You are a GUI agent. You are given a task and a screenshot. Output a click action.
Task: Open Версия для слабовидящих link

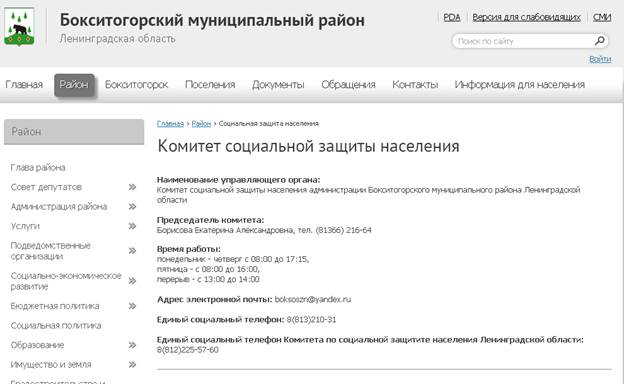(526, 18)
